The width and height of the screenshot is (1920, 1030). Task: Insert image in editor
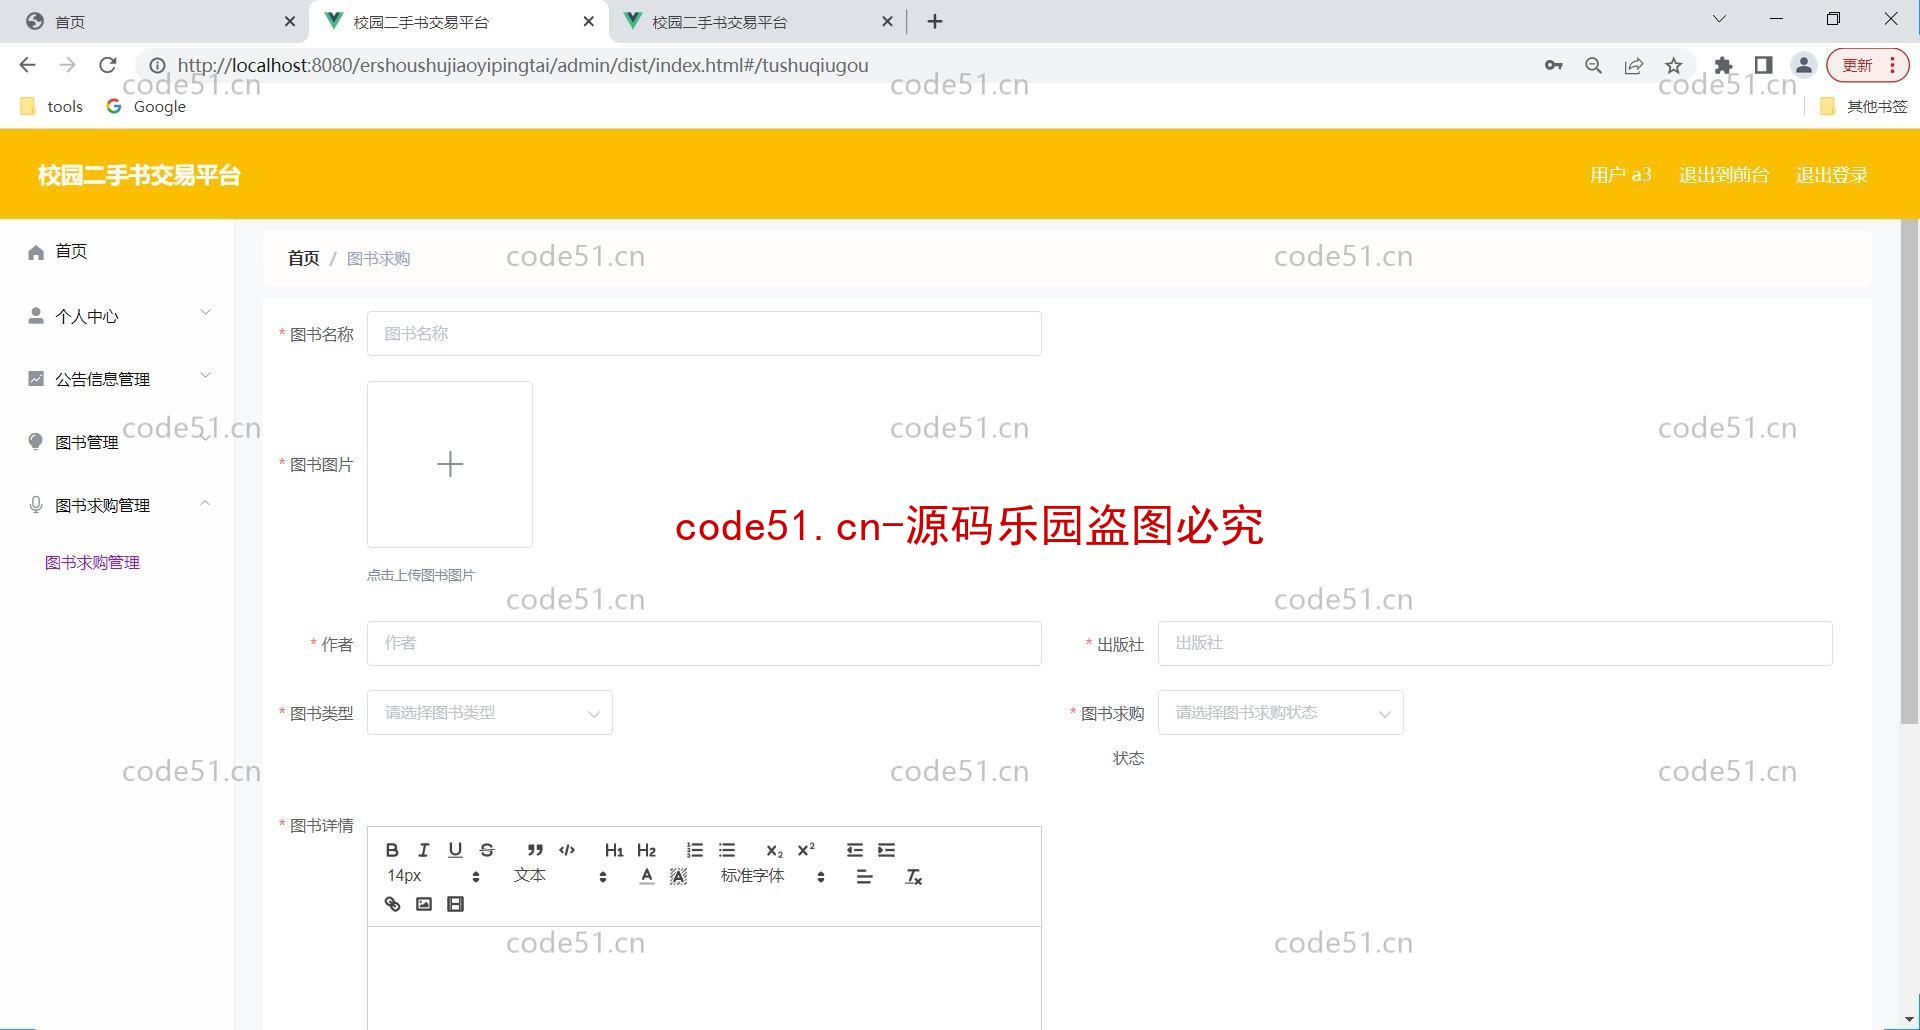[x=424, y=904]
